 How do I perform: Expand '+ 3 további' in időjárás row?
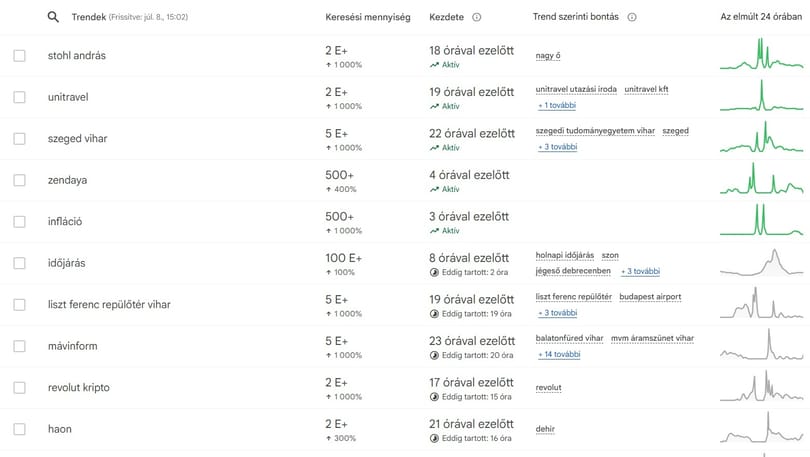pyautogui.click(x=641, y=271)
